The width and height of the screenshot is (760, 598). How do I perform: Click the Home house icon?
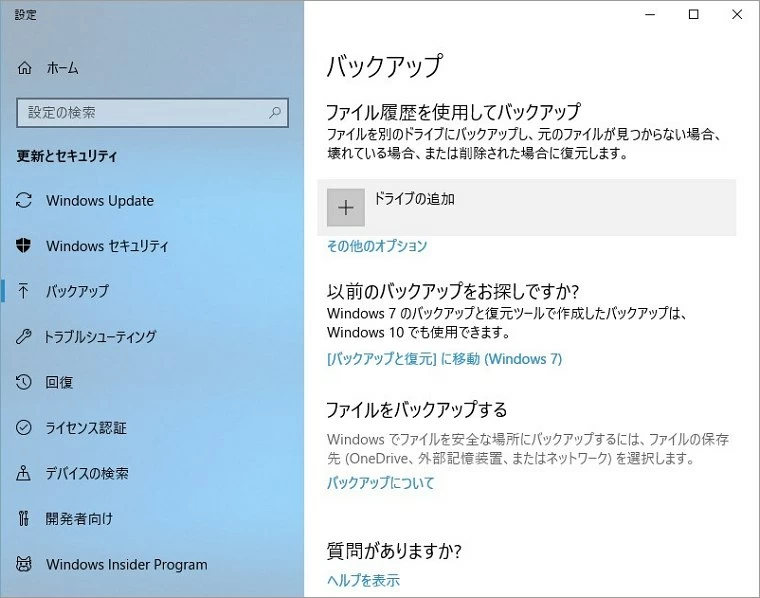point(25,68)
